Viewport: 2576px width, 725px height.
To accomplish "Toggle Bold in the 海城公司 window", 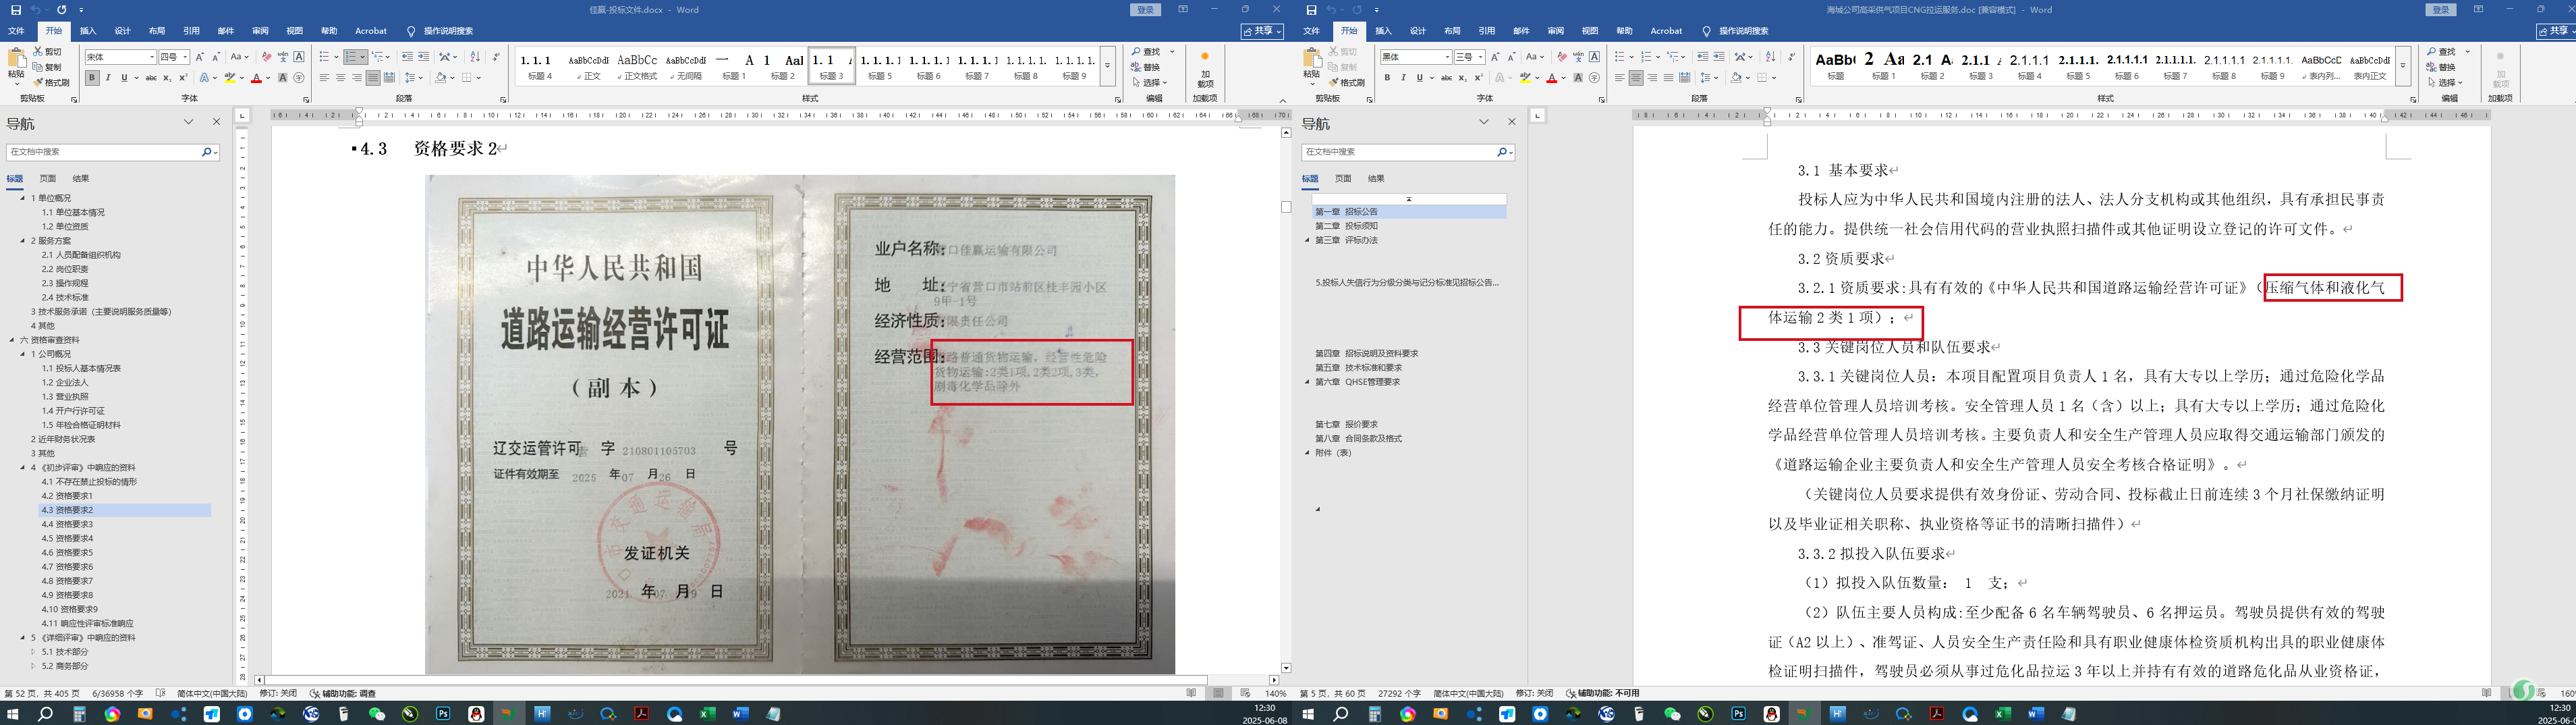I will click(x=1387, y=78).
